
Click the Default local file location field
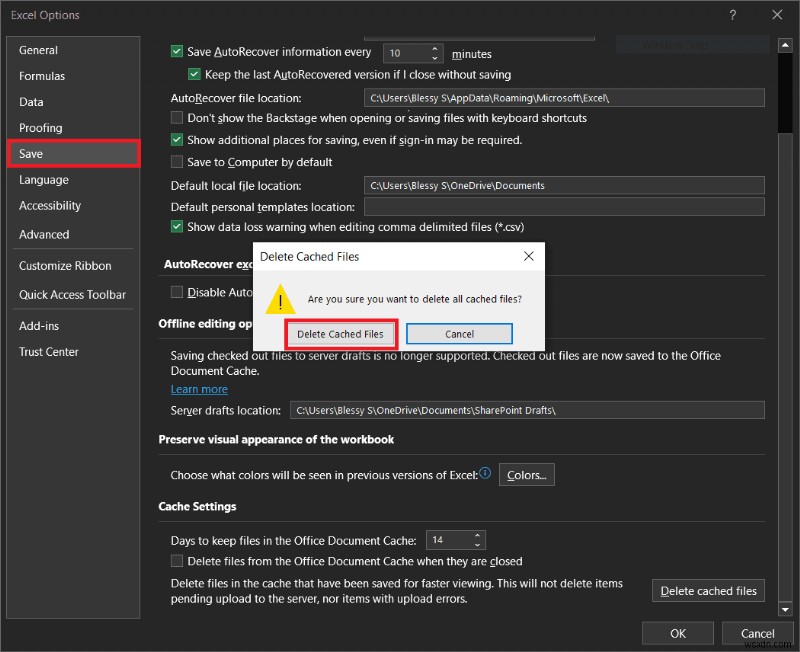[x=564, y=186]
